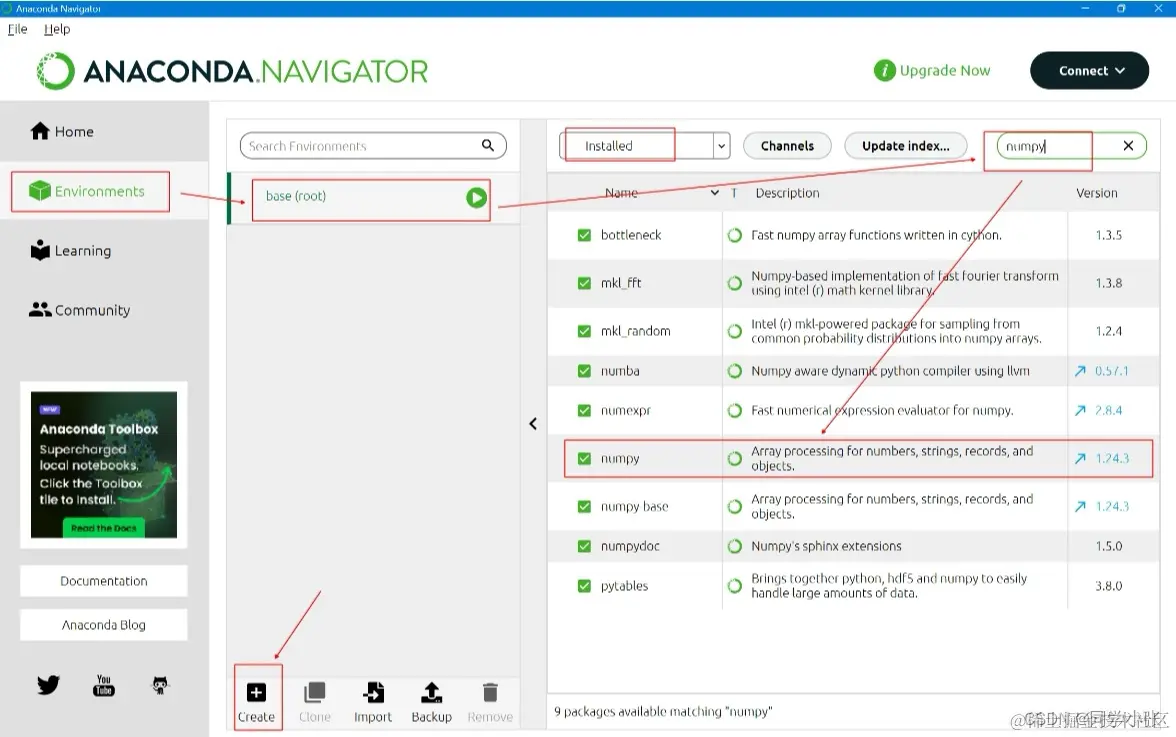The height and width of the screenshot is (737, 1176).
Task: Create a new environment
Action: point(256,702)
